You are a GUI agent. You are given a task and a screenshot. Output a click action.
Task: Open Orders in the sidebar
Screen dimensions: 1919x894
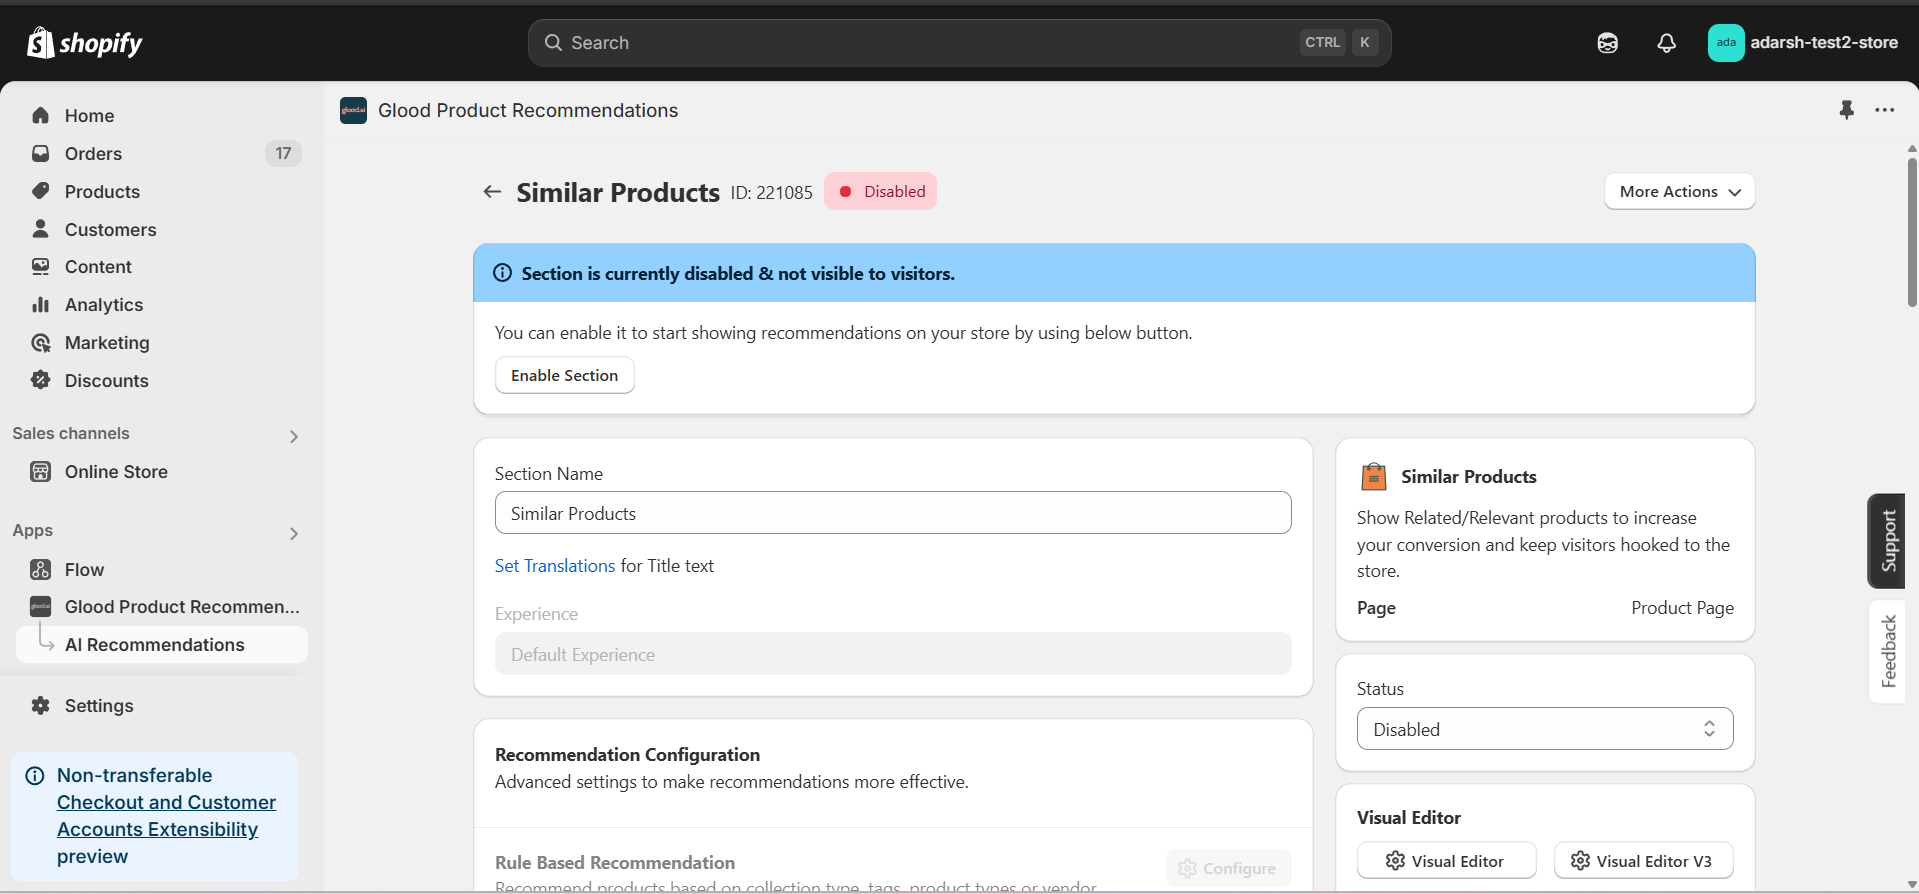93,154
